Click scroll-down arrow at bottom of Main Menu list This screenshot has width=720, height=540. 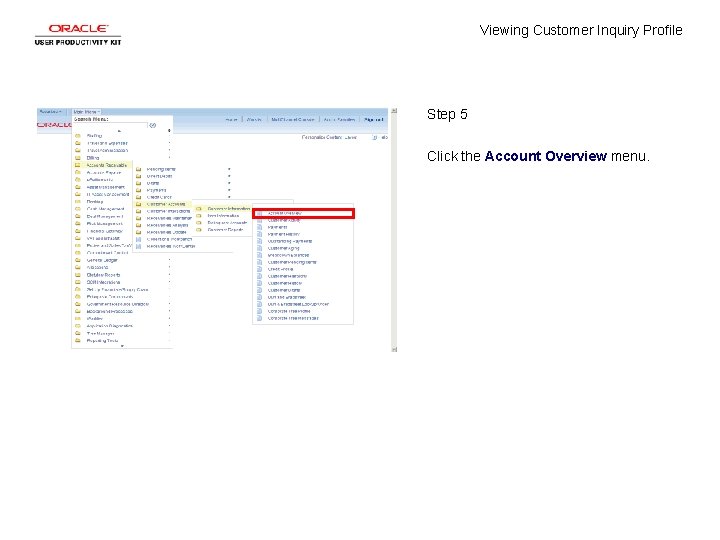(x=122, y=346)
